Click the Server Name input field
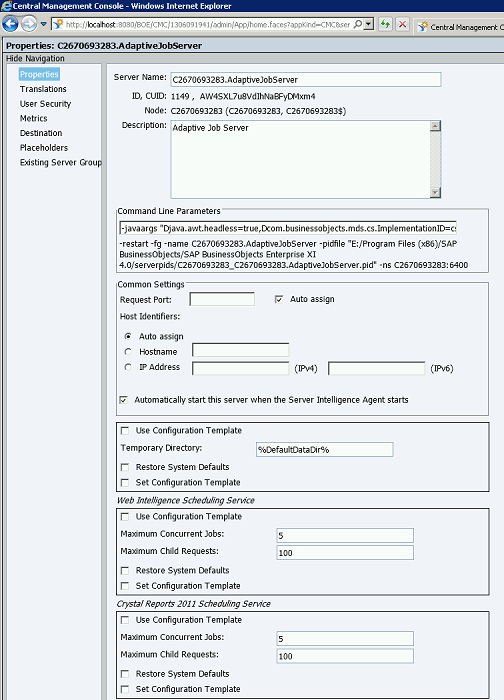Image resolution: width=504 pixels, height=700 pixels. pyautogui.click(x=306, y=79)
